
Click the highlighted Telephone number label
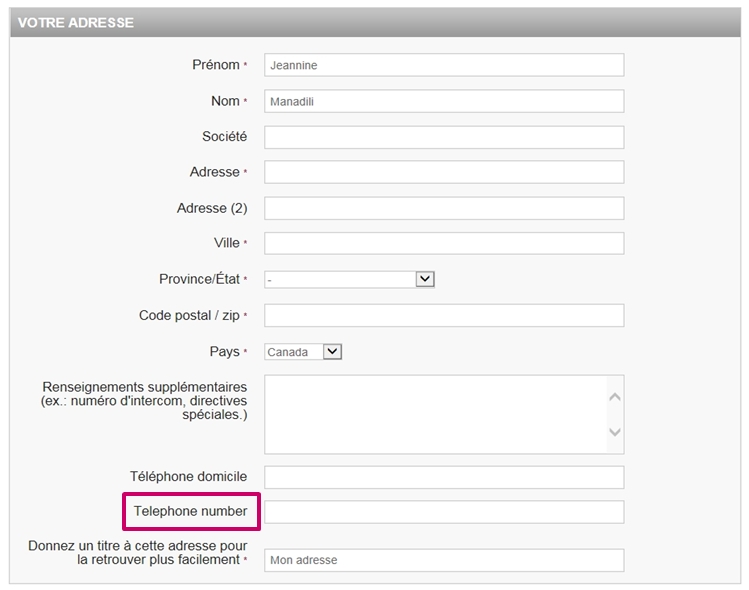(x=191, y=511)
